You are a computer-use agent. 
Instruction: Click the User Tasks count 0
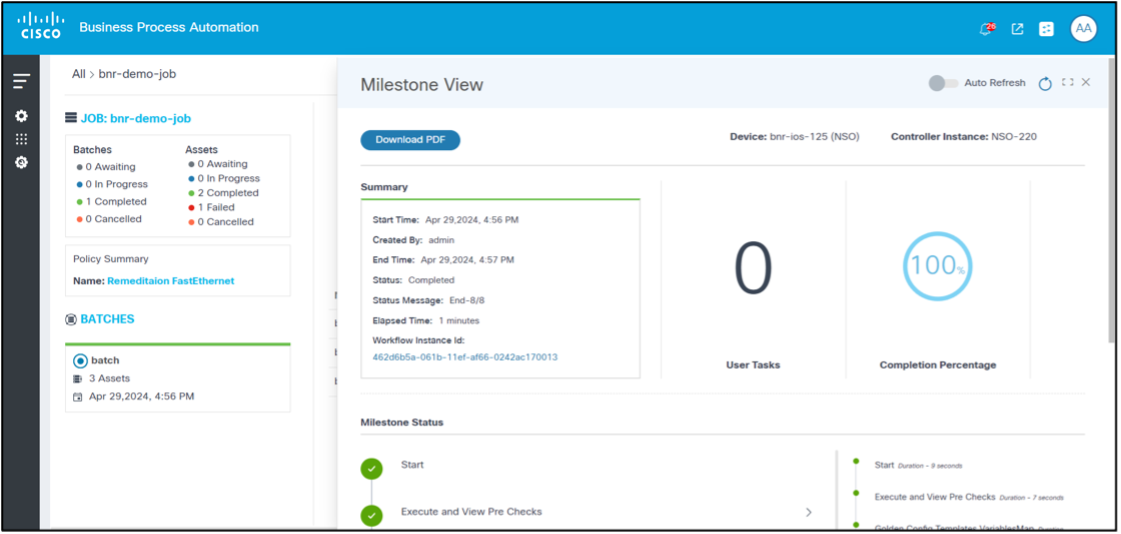pos(754,269)
